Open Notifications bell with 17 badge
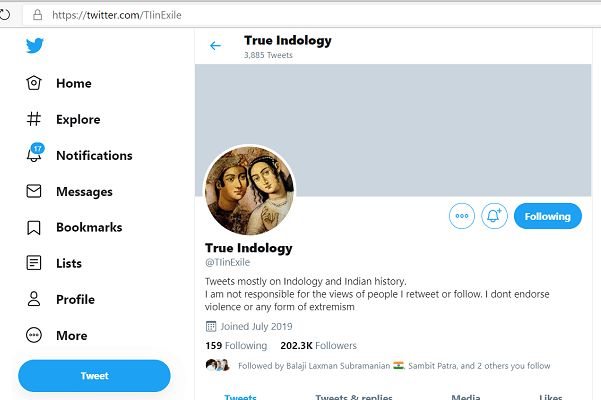 [x=35, y=155]
